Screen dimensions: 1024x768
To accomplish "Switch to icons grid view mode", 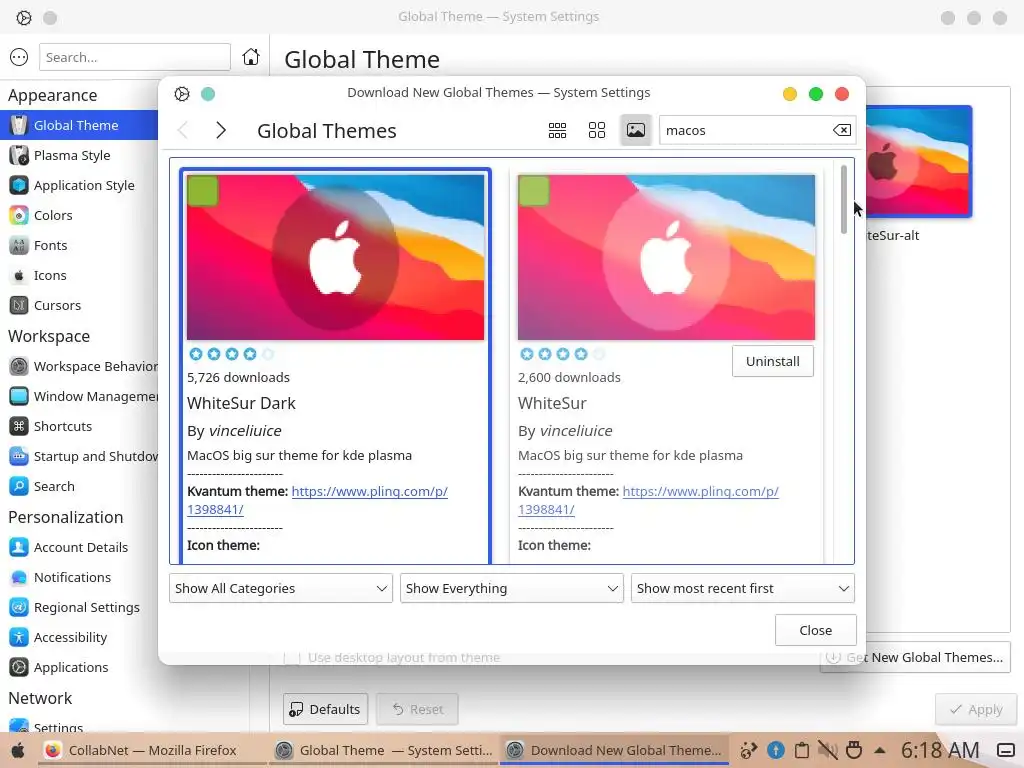I will 597,131.
